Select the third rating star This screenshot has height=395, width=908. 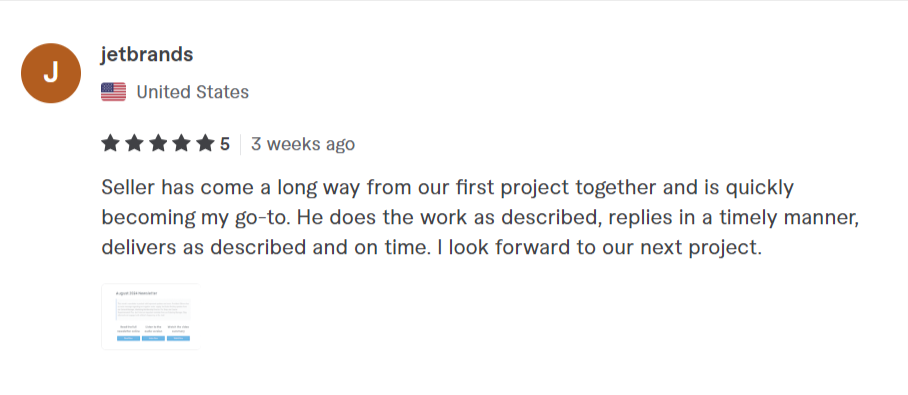158,143
